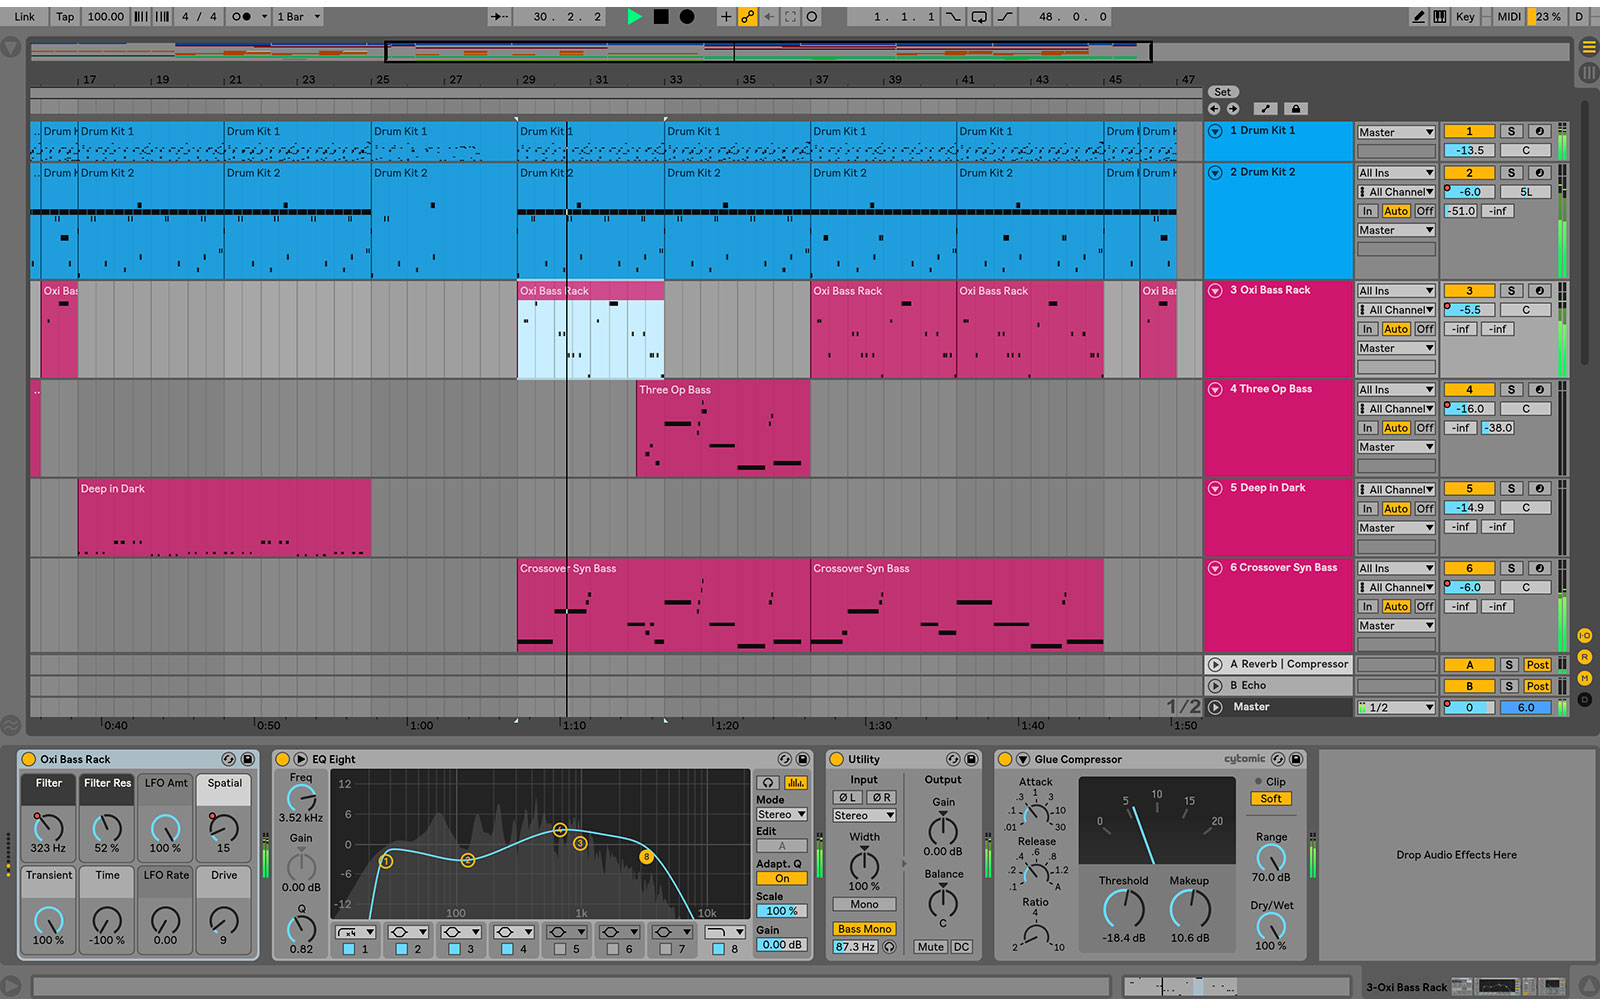Open Master output 1/2 dropdown

tap(1396, 708)
